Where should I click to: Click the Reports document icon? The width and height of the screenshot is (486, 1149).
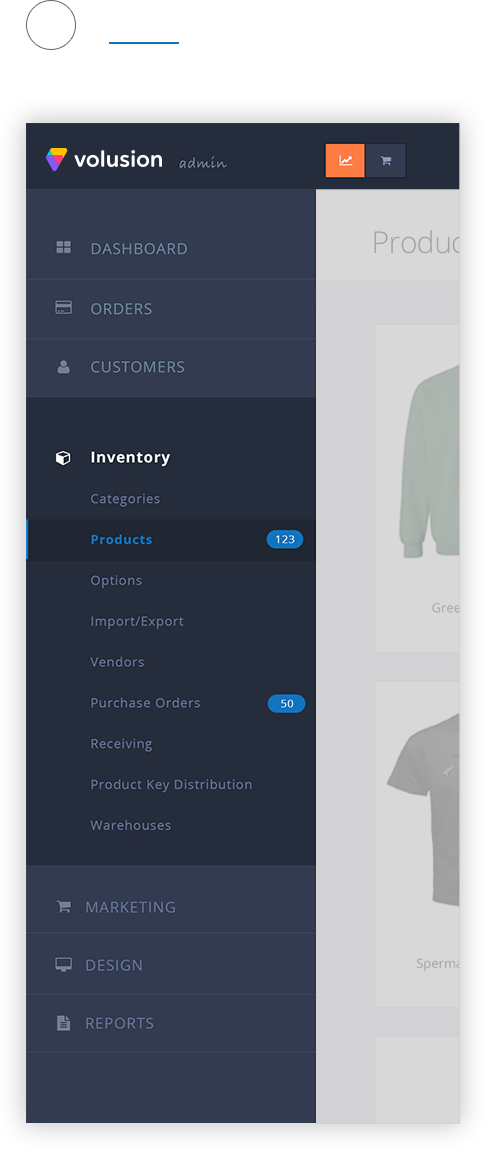64,1024
